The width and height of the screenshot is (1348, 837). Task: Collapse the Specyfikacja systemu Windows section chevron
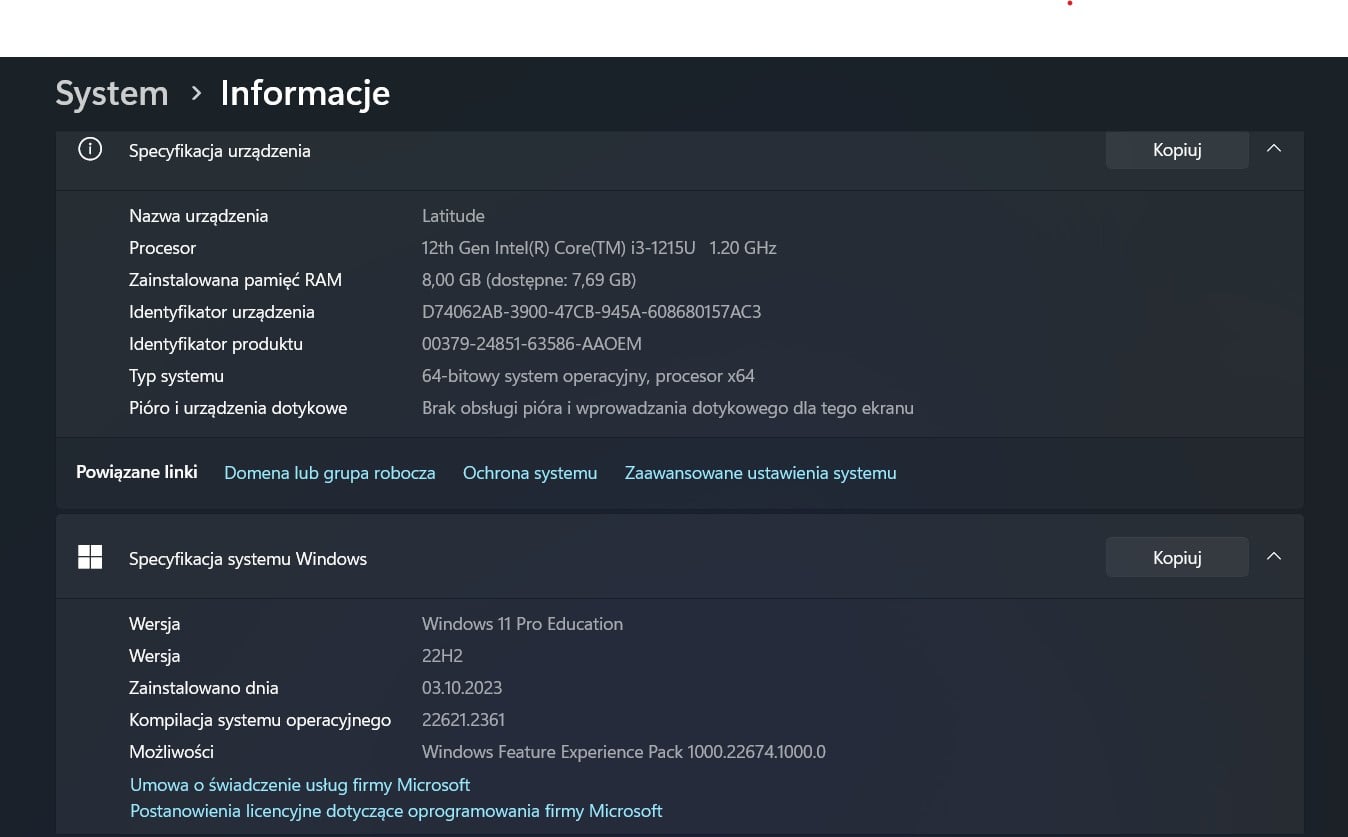[1274, 556]
